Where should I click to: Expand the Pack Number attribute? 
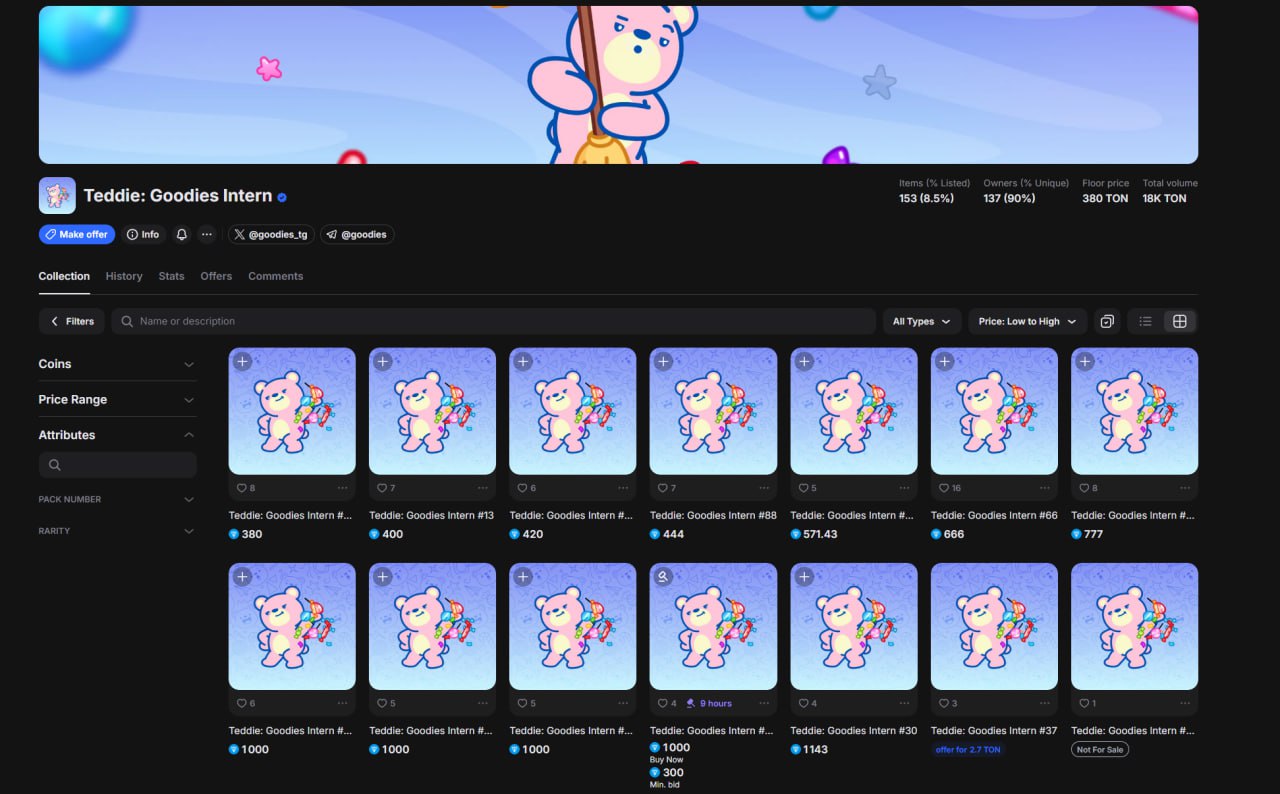[117, 499]
